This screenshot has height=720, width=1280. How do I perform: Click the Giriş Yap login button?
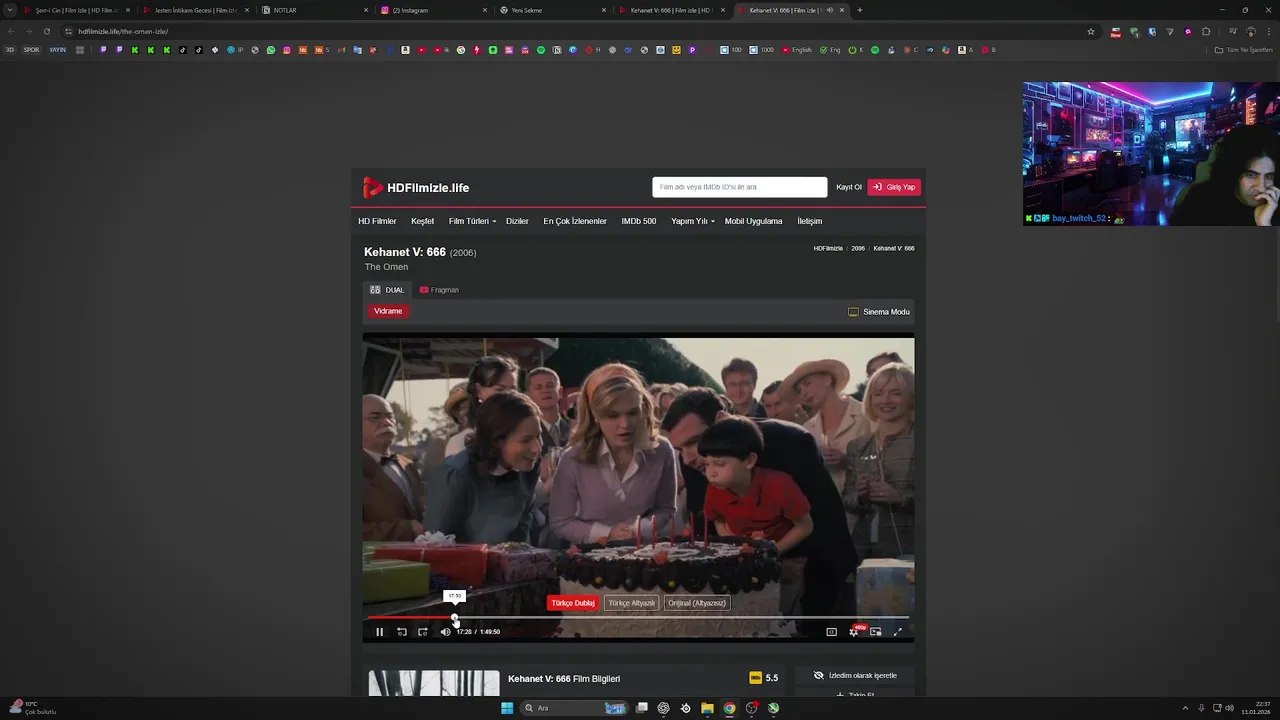pos(894,187)
